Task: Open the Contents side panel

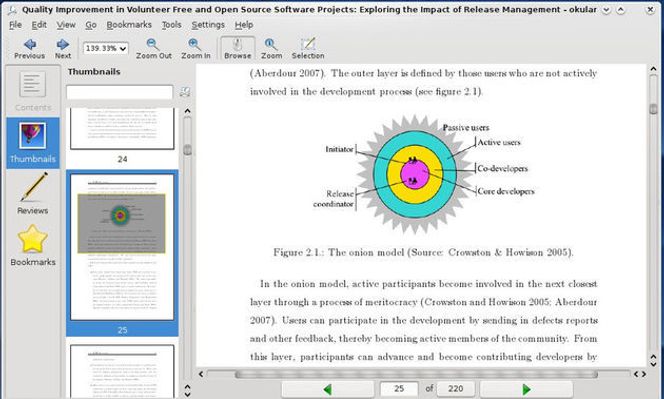Action: click(x=33, y=91)
